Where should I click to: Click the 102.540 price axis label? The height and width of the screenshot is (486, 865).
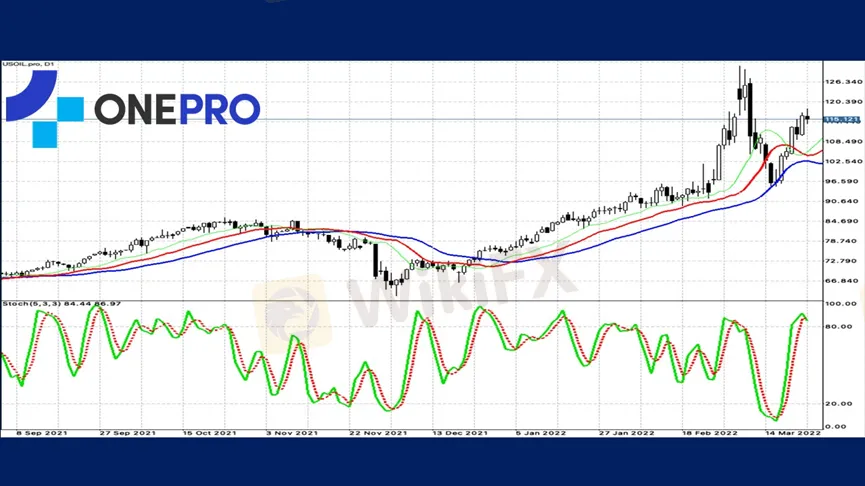(843, 161)
